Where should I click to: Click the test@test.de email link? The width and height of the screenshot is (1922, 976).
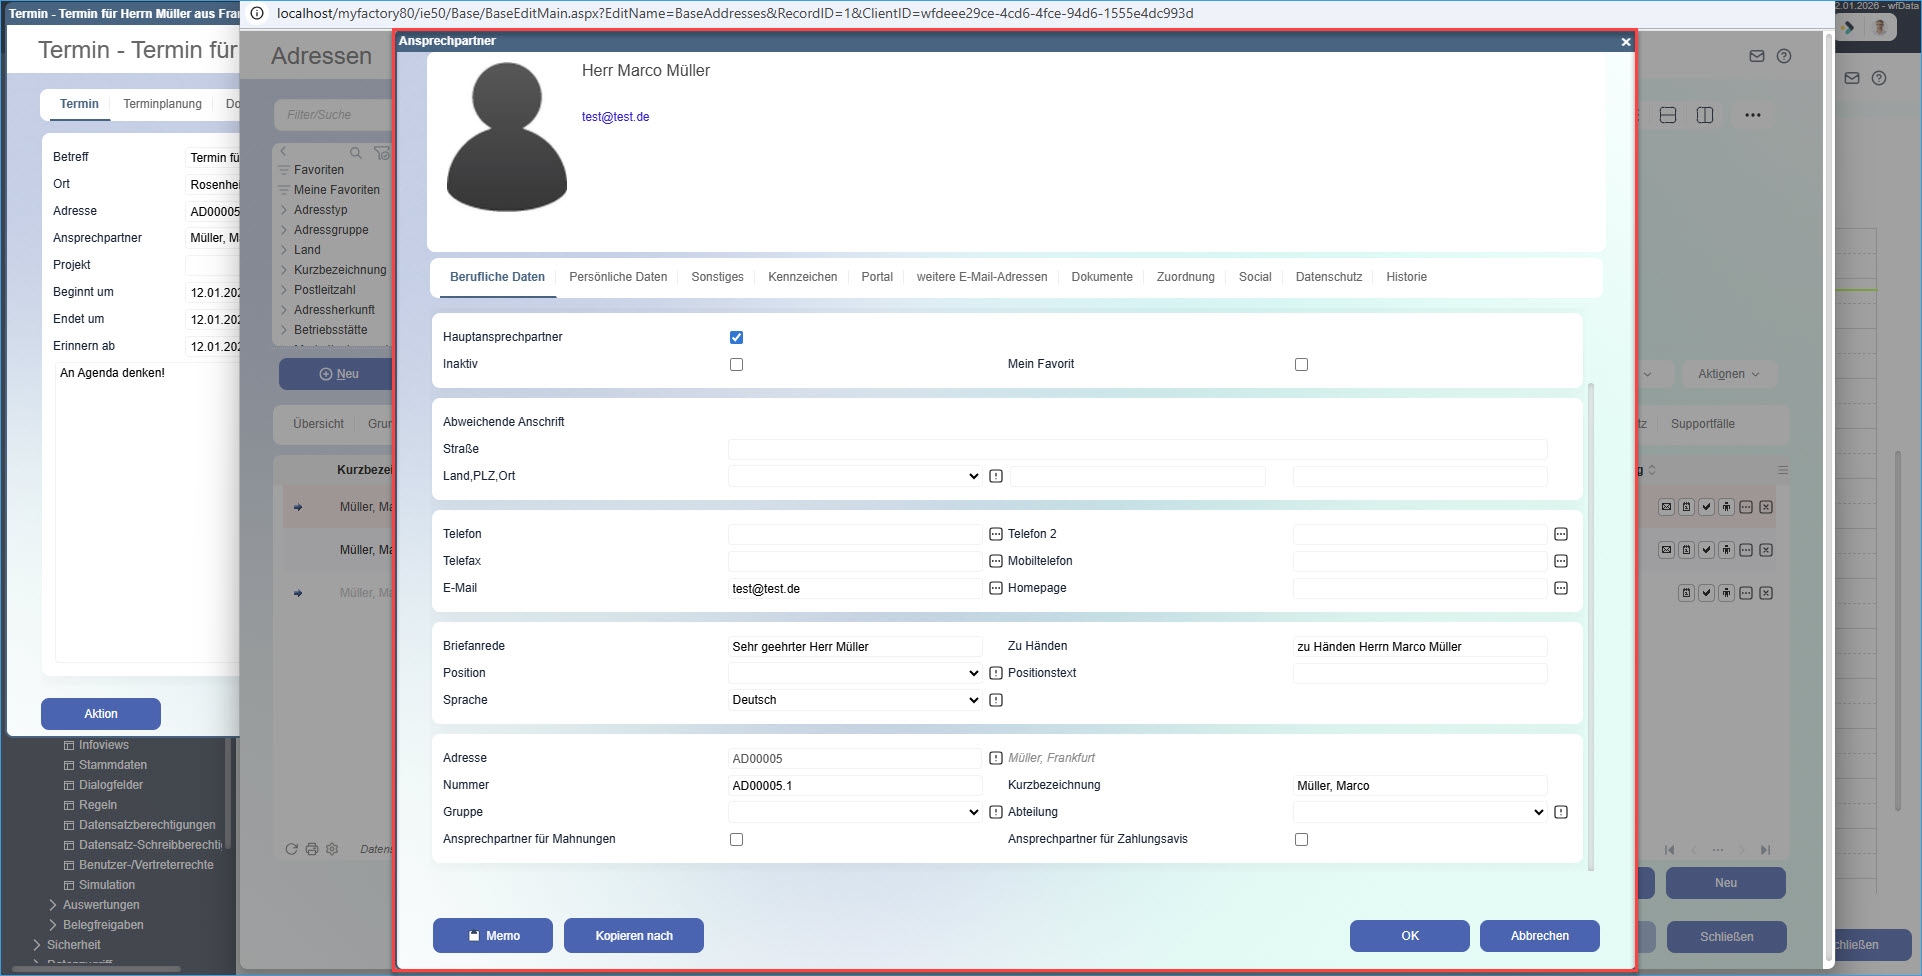[615, 117]
